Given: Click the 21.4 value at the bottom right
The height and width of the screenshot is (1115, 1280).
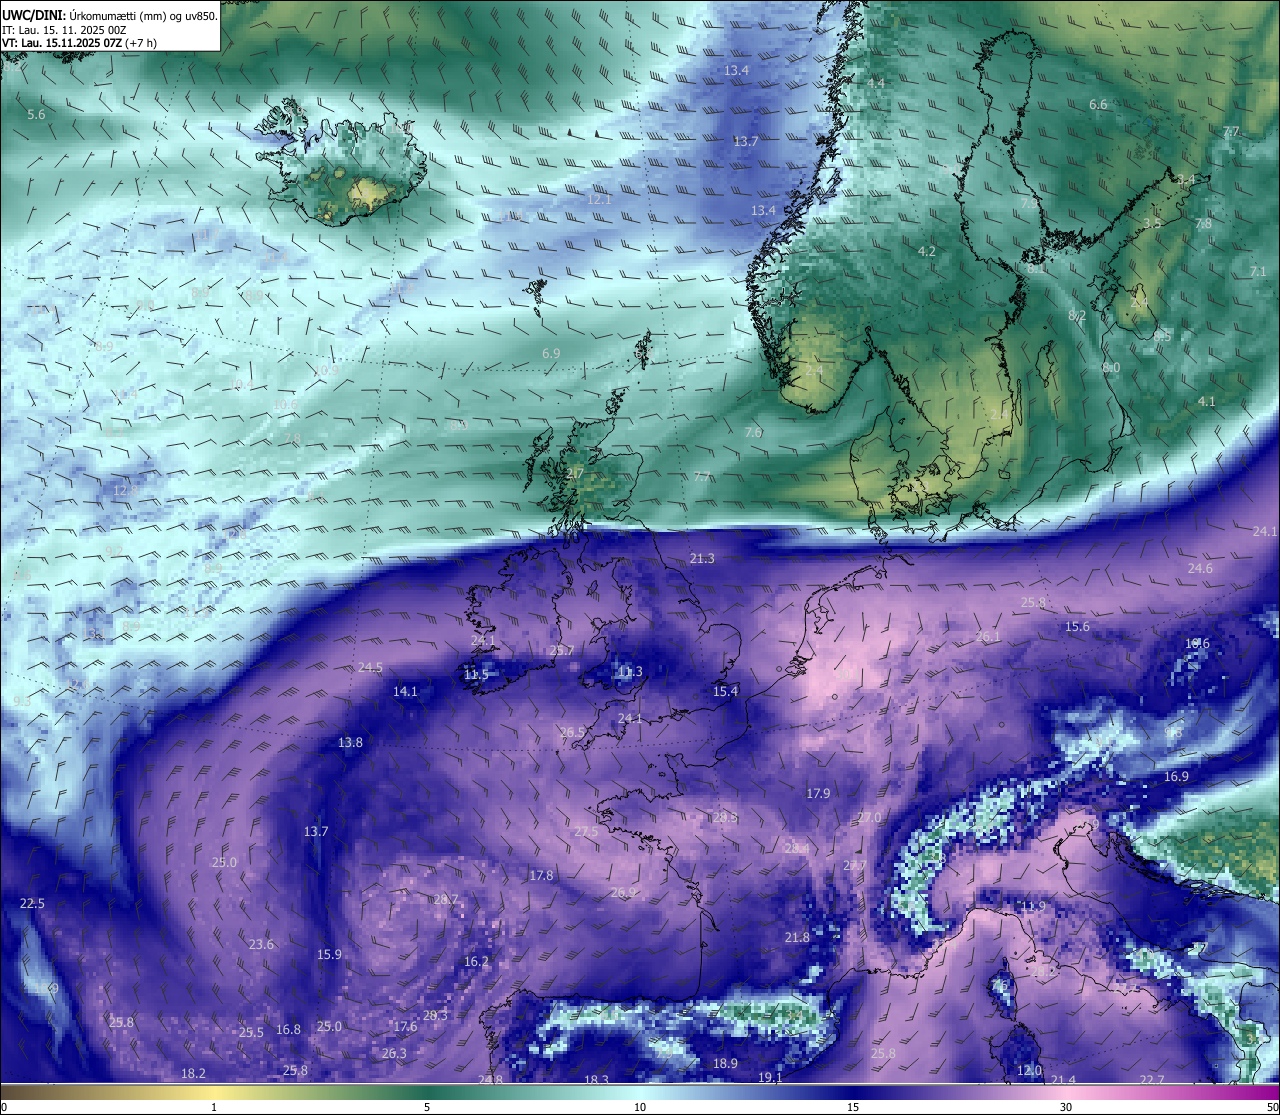Looking at the screenshot, I should (x=1063, y=1080).
